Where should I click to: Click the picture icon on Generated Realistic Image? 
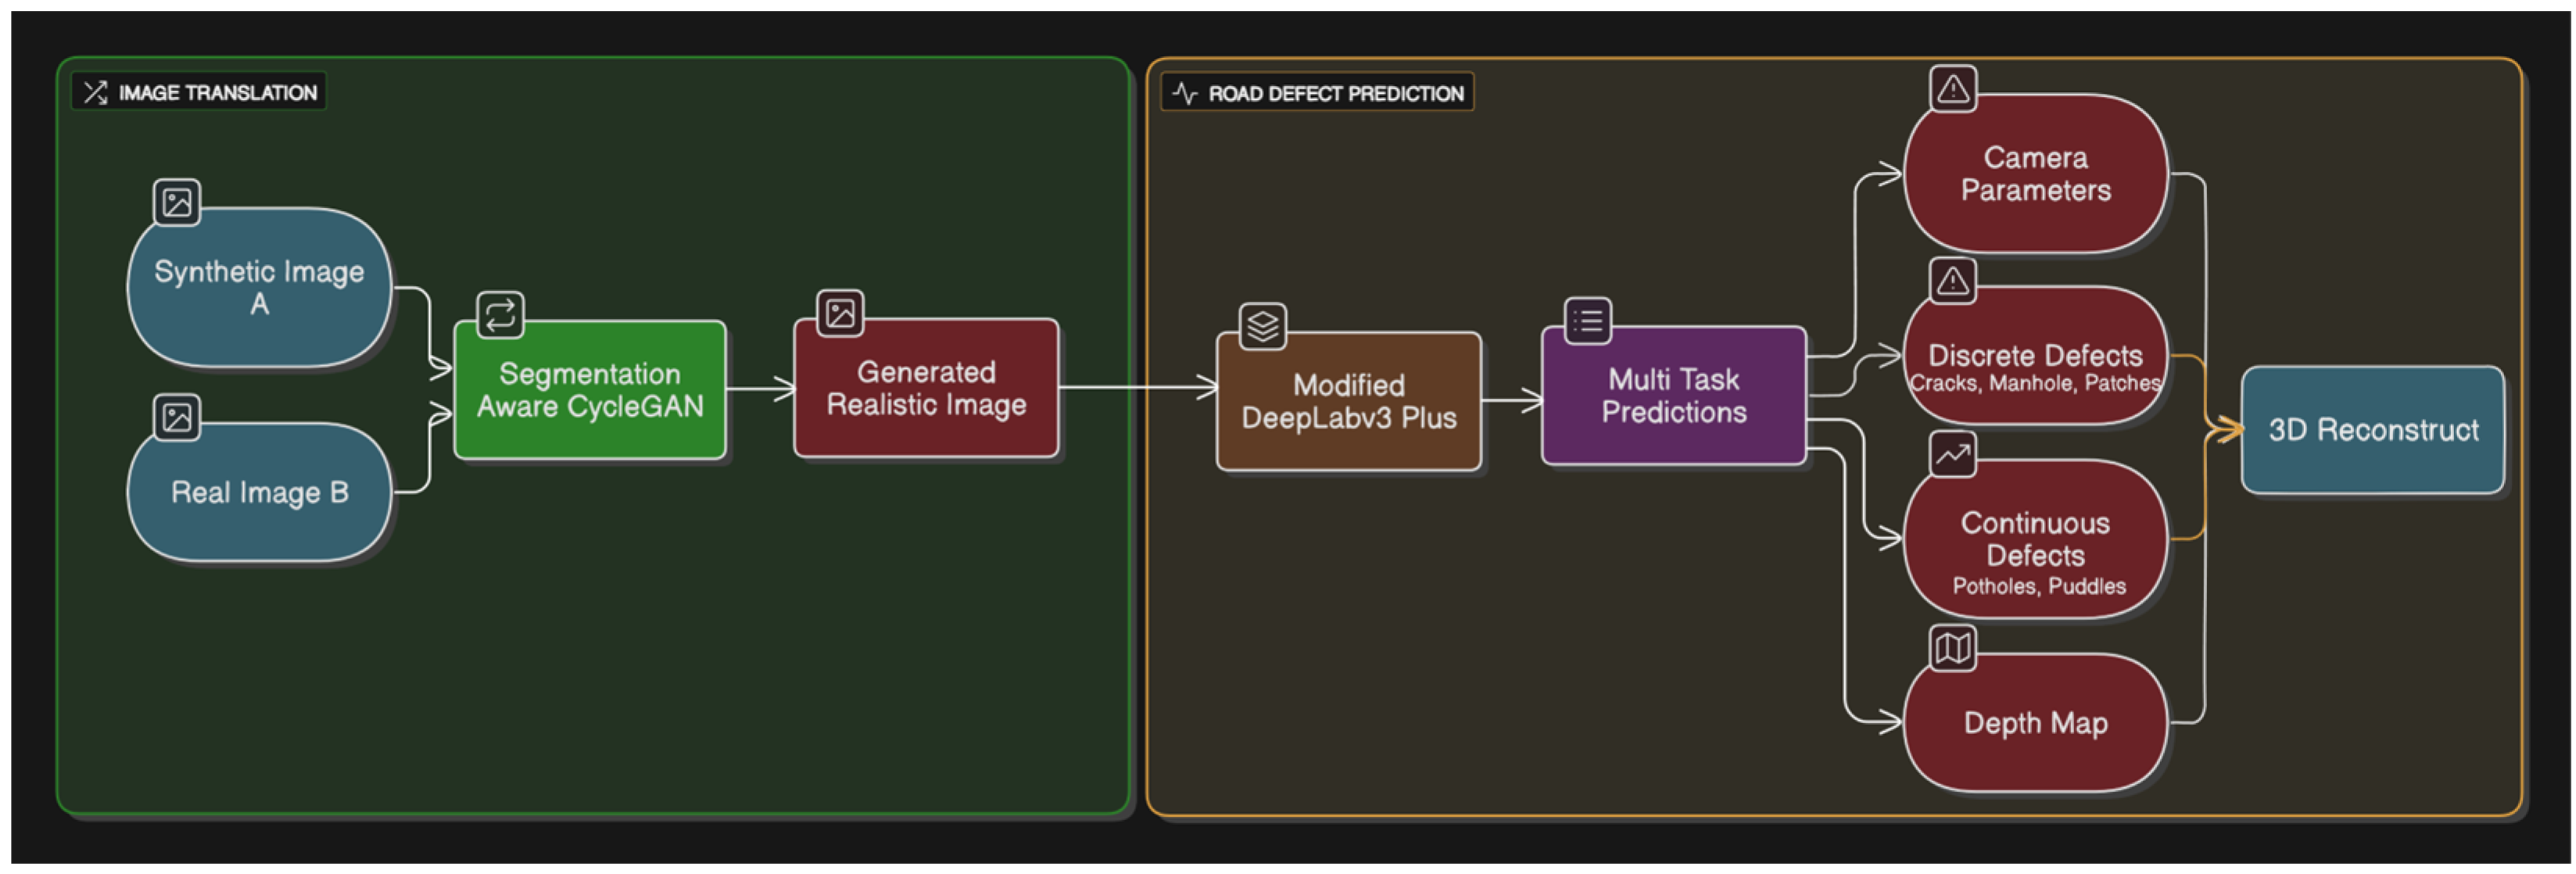click(840, 313)
